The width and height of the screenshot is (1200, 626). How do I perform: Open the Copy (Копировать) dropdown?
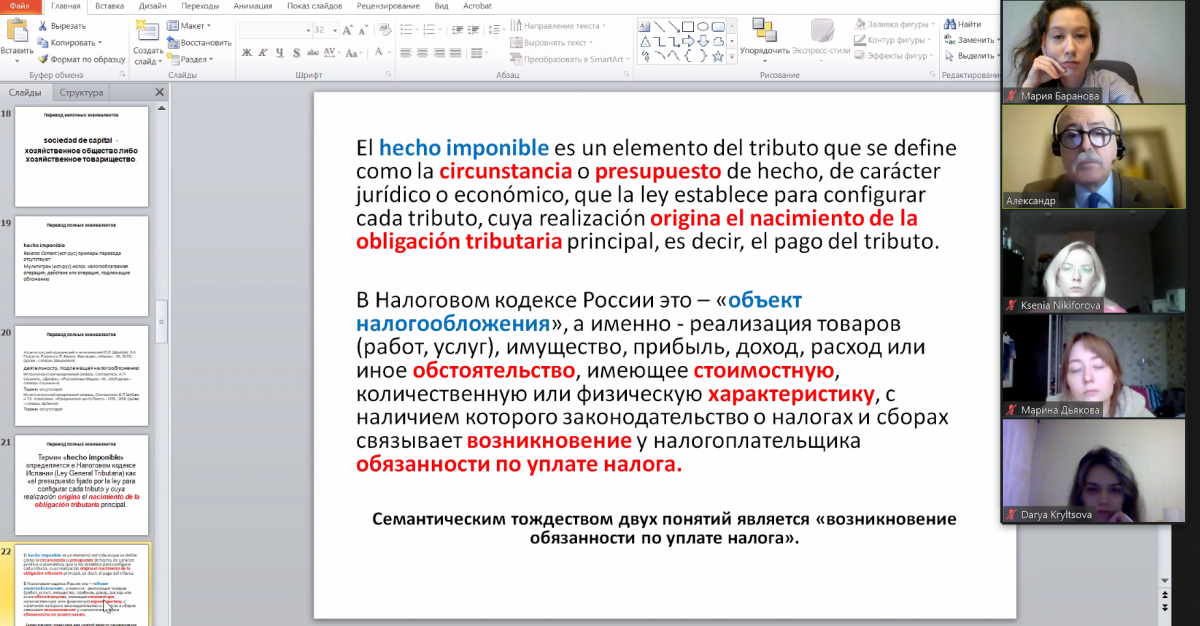[70, 42]
